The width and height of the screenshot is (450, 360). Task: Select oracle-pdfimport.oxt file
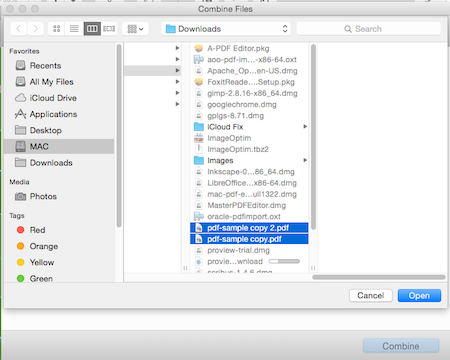[x=249, y=217]
